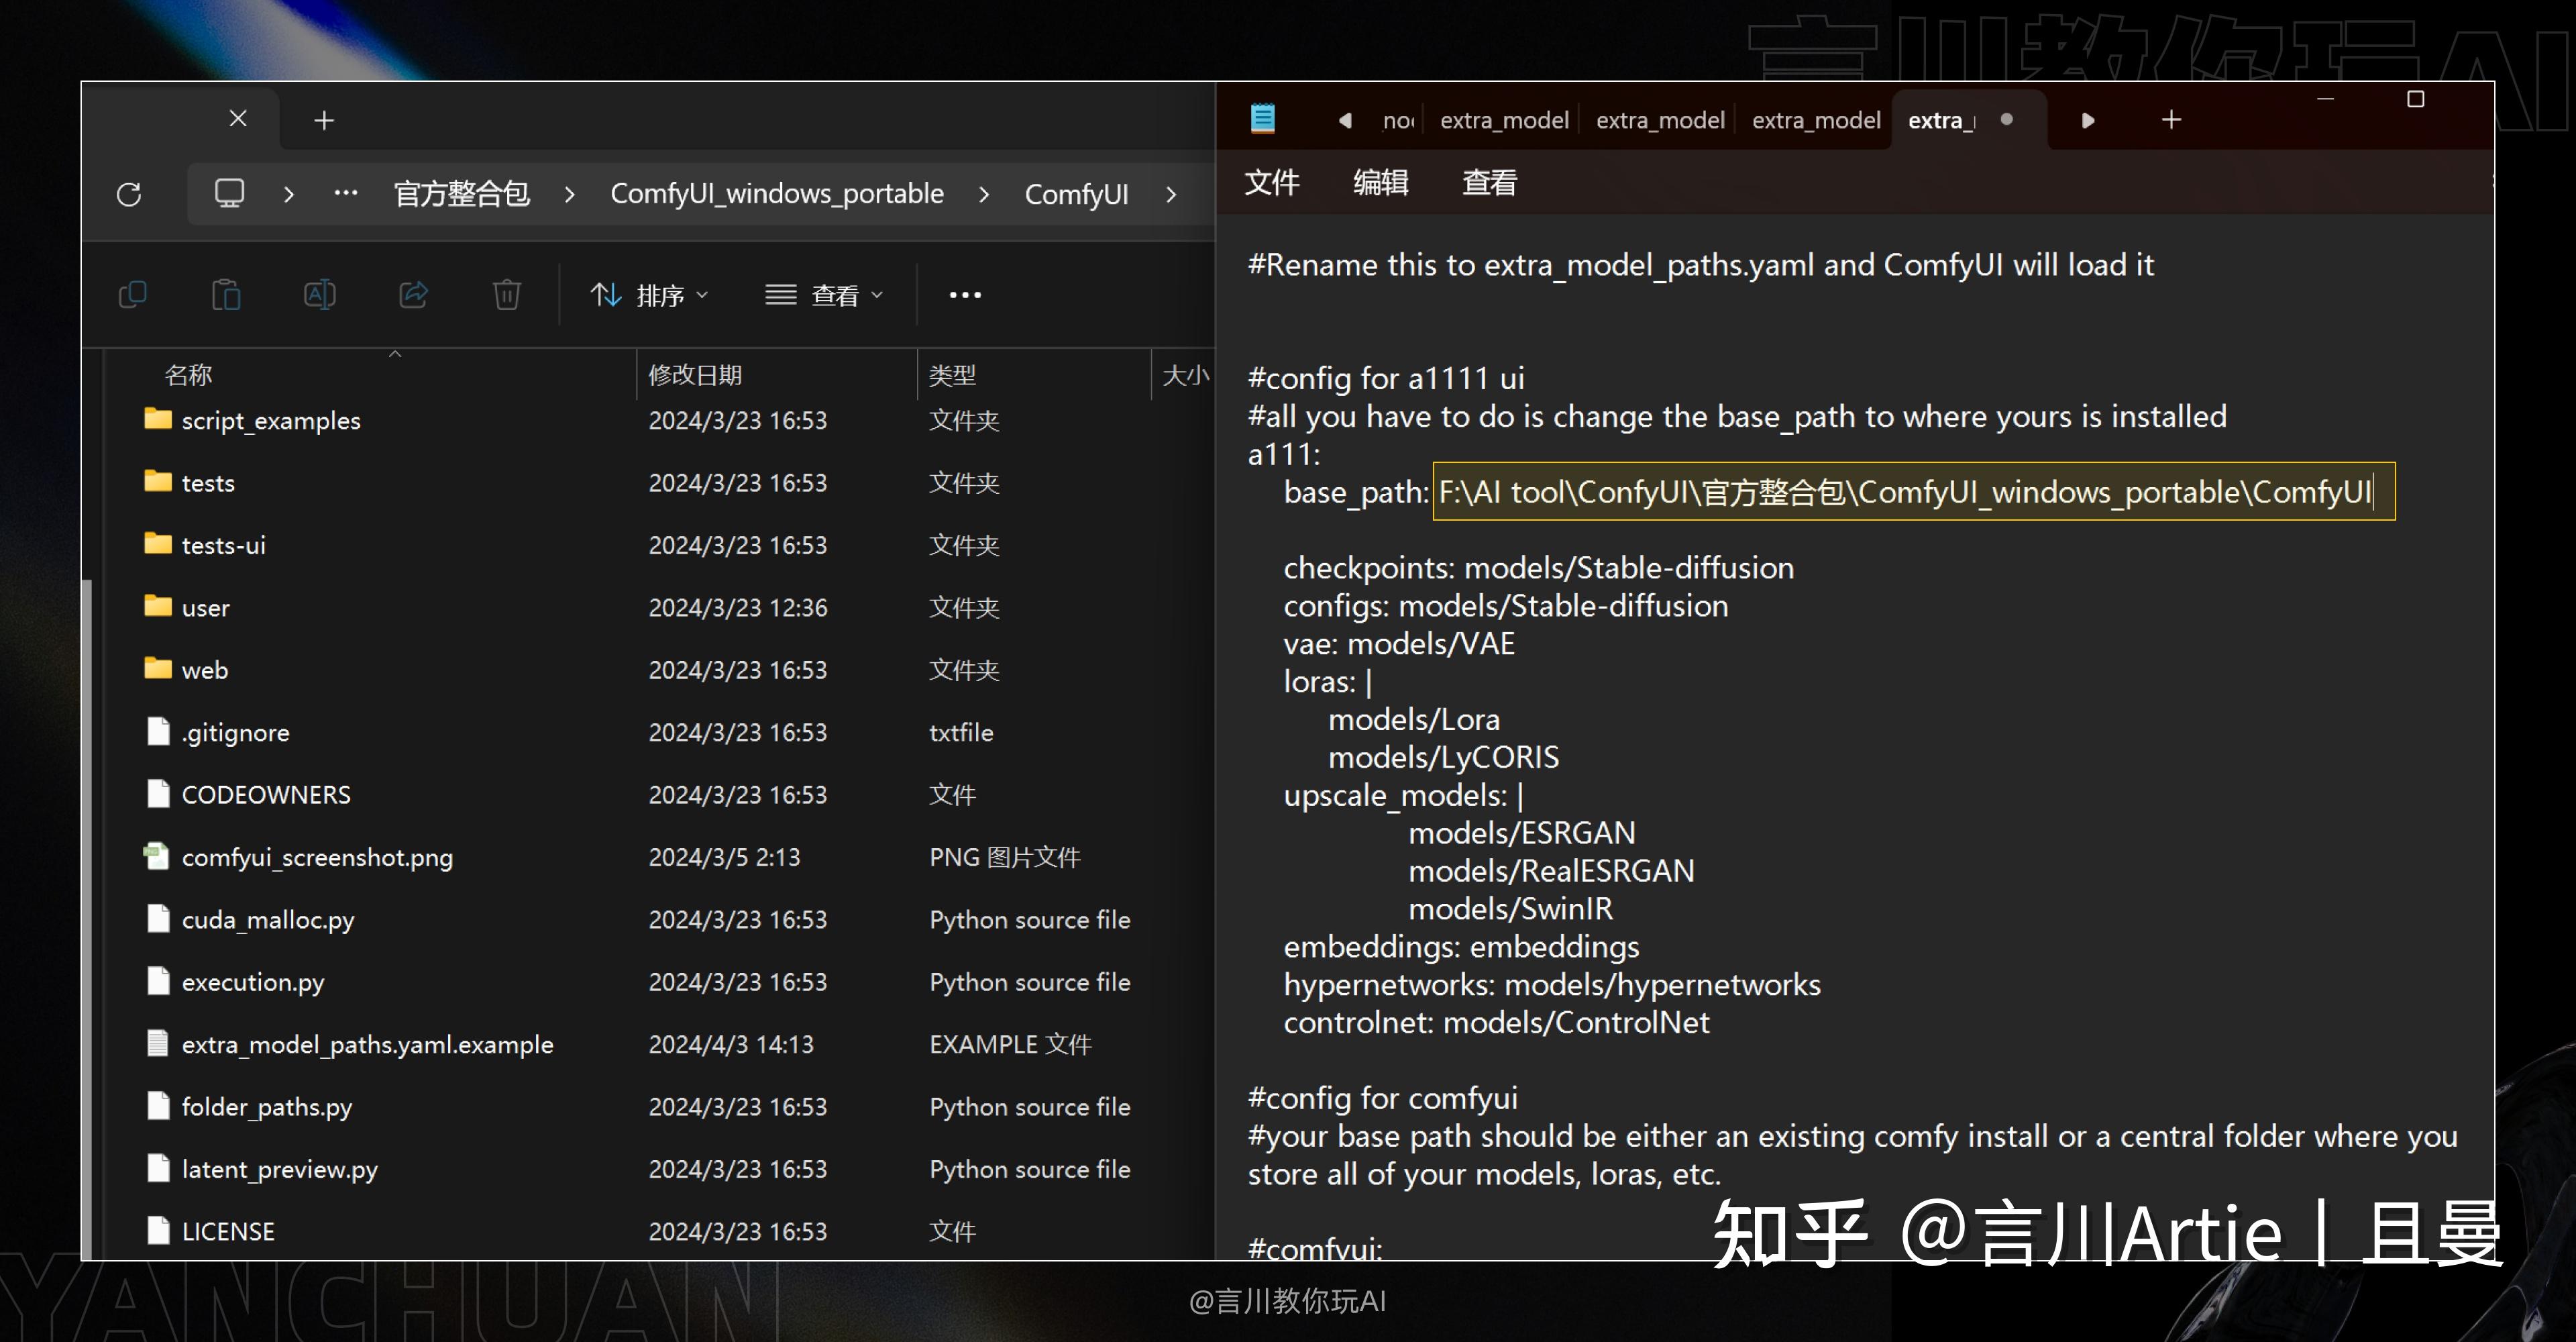Screen dimensions: 2576x1342
Task: Select the Rename icon in the Explorer toolbar
Action: pos(319,294)
